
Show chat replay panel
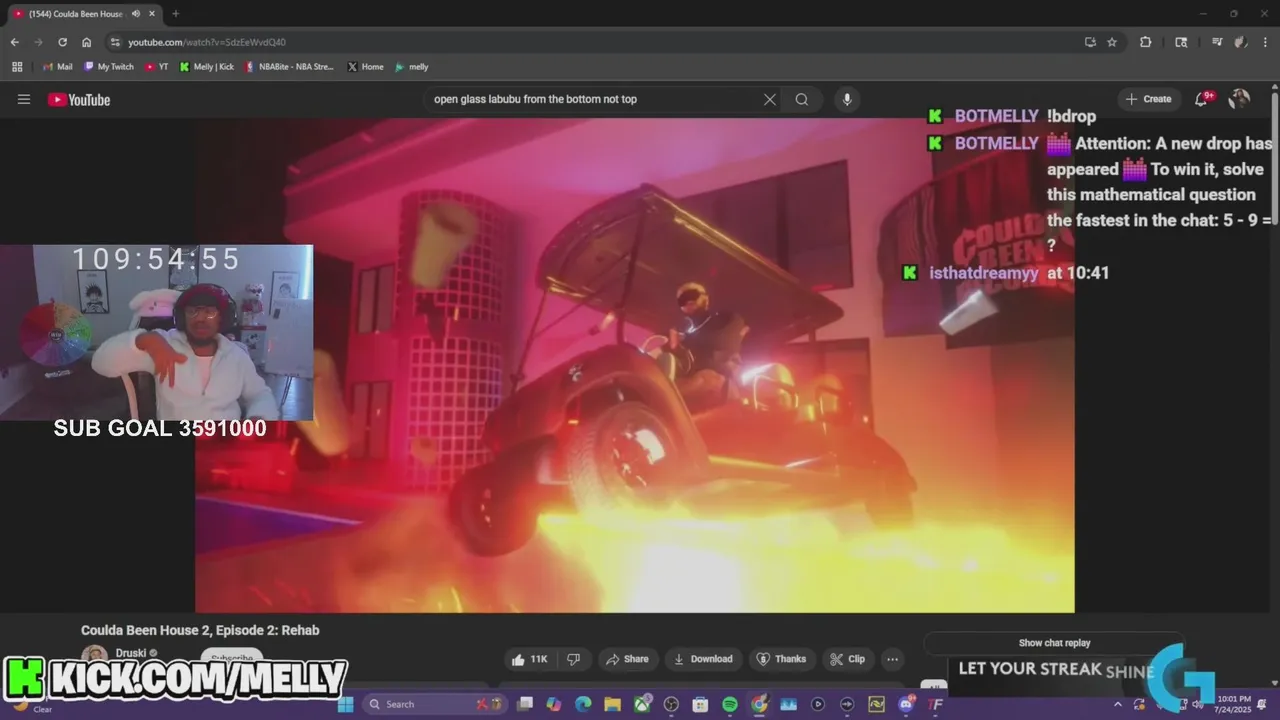(x=1054, y=643)
